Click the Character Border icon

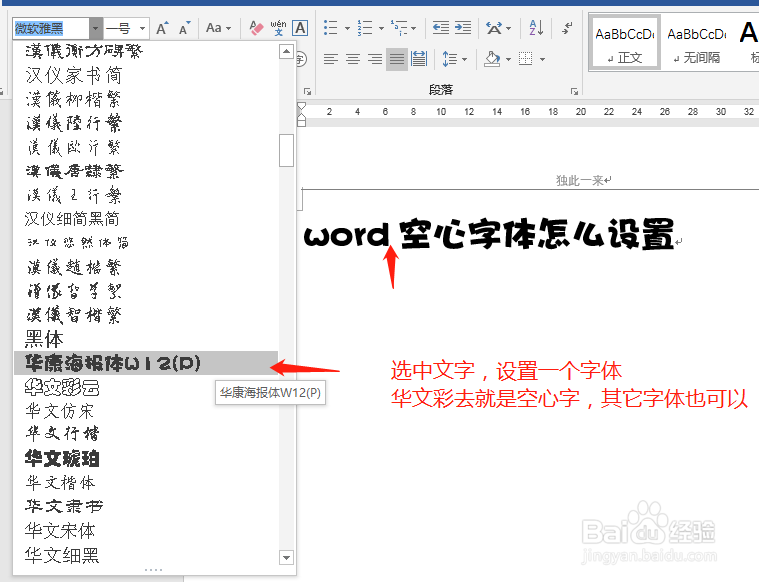[300, 28]
